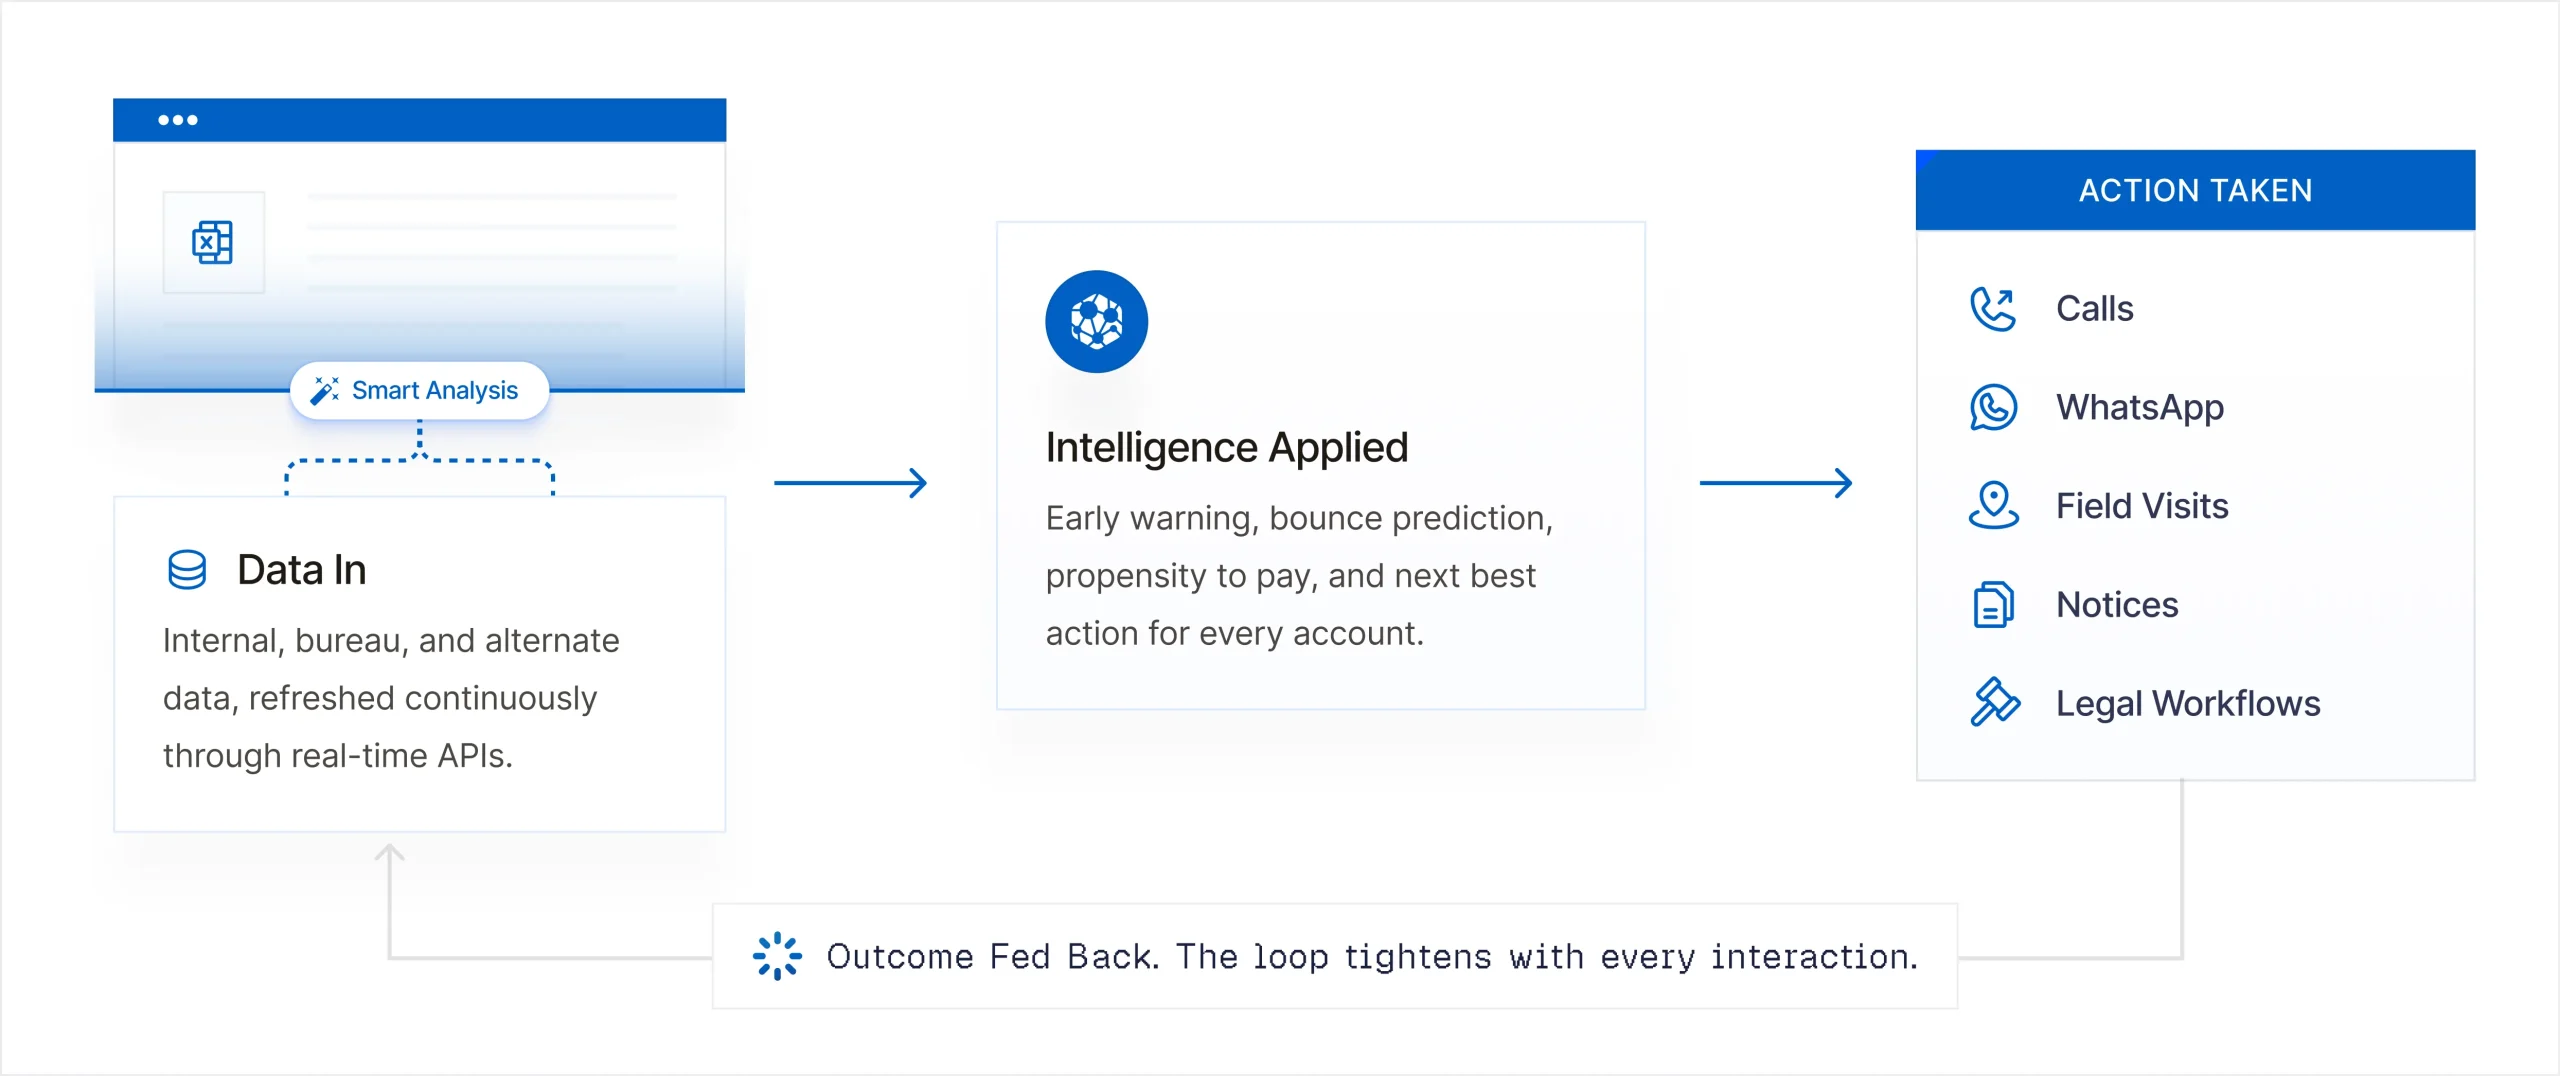The height and width of the screenshot is (1076, 2560).
Task: Click the Smart Analysis pill button
Action: click(x=419, y=390)
